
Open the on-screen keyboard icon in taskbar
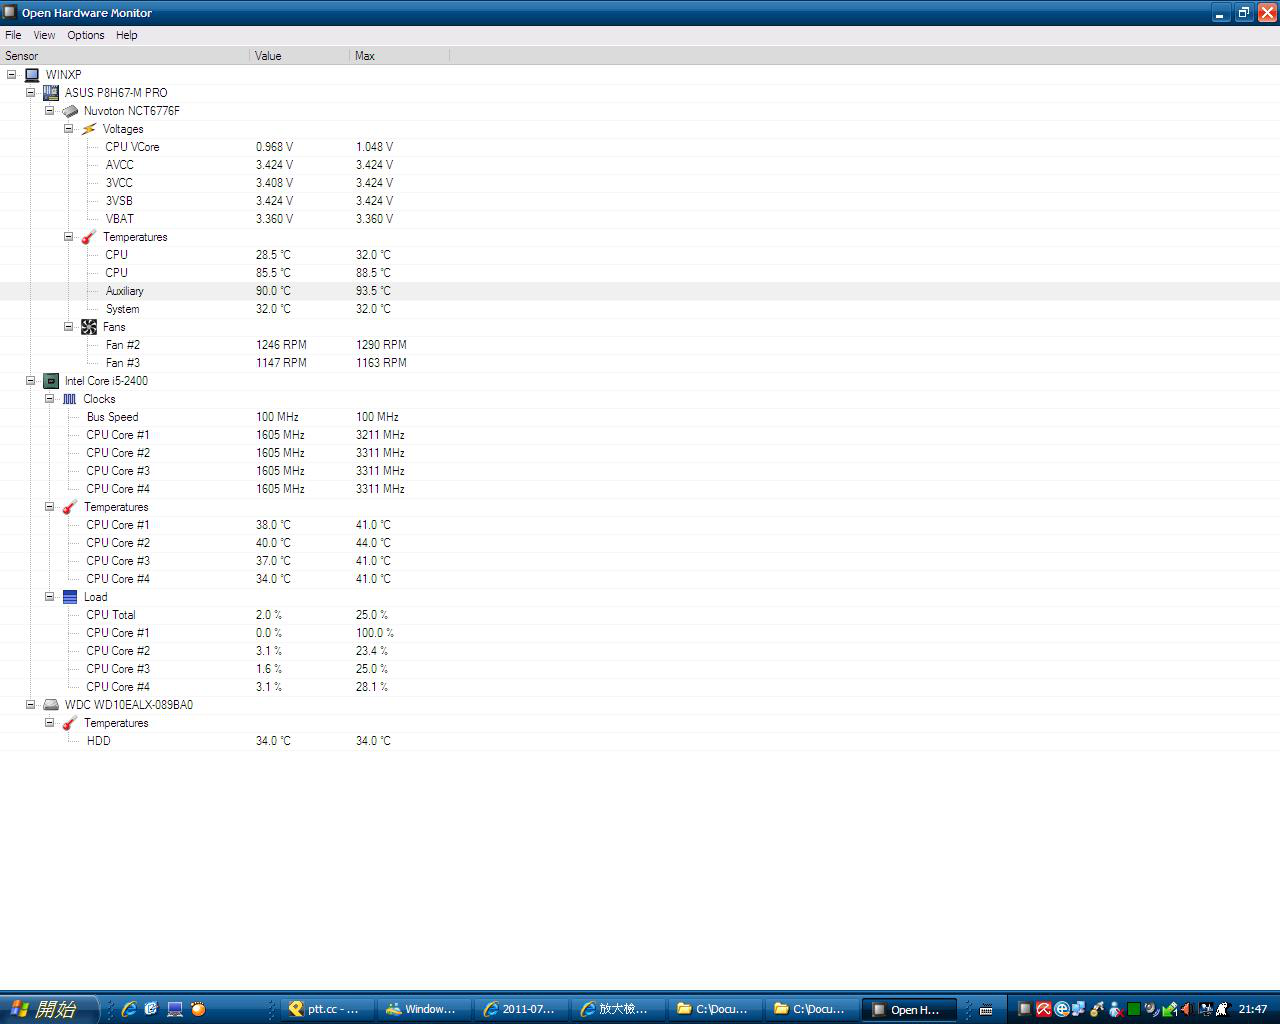click(x=986, y=1009)
